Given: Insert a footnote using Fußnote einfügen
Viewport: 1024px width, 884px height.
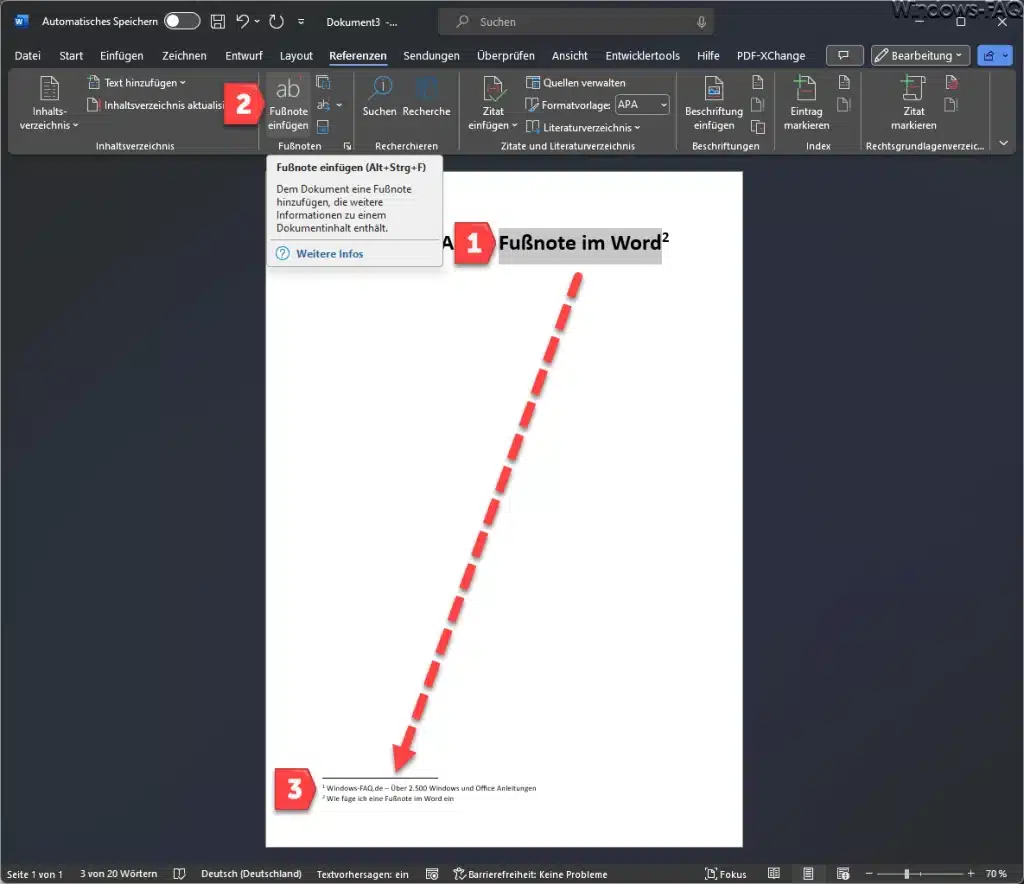Looking at the screenshot, I should [x=288, y=104].
